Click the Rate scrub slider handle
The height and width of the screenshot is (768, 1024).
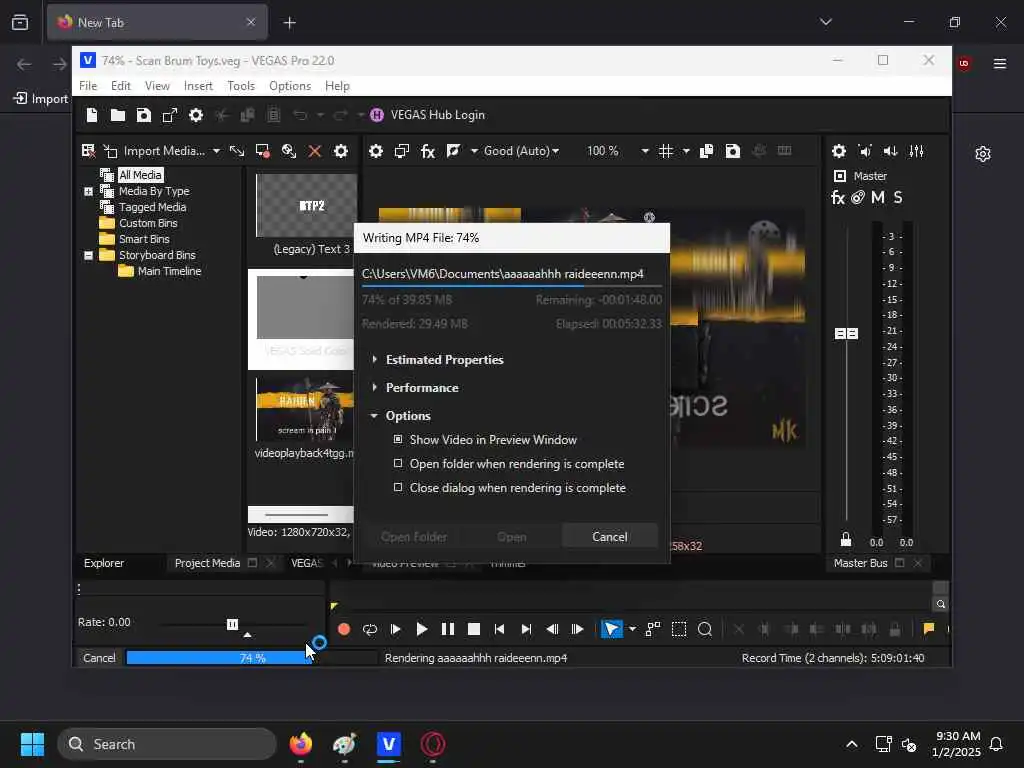pyautogui.click(x=232, y=624)
